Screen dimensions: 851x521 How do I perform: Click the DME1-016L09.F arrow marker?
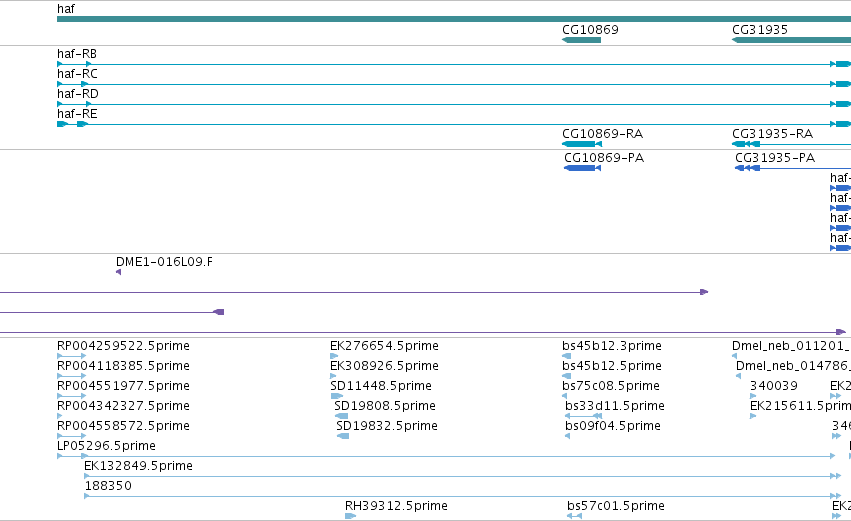(118, 272)
